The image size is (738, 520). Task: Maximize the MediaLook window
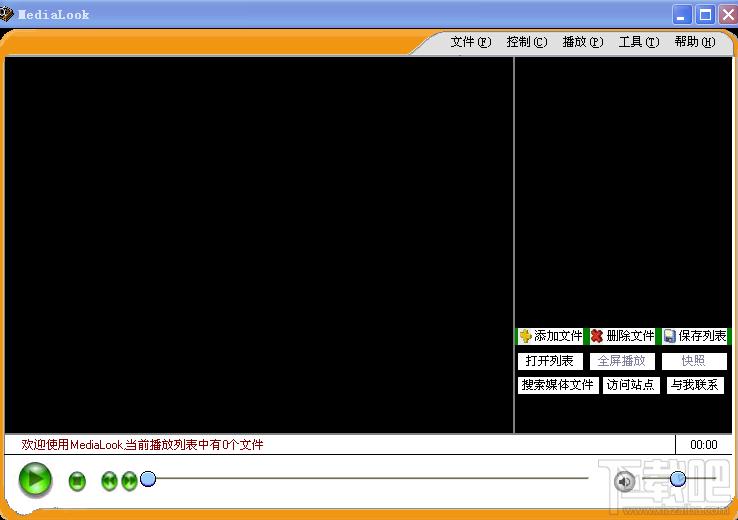(x=705, y=15)
